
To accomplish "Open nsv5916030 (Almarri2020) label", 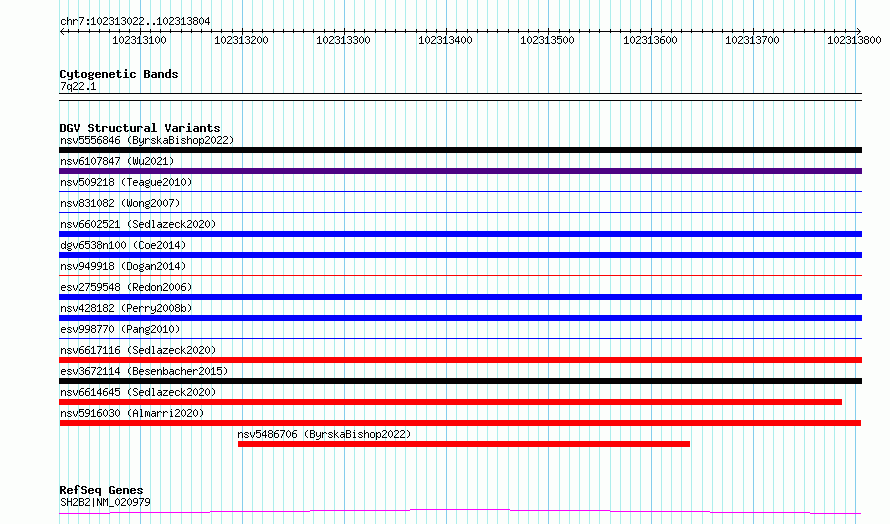I will point(132,413).
